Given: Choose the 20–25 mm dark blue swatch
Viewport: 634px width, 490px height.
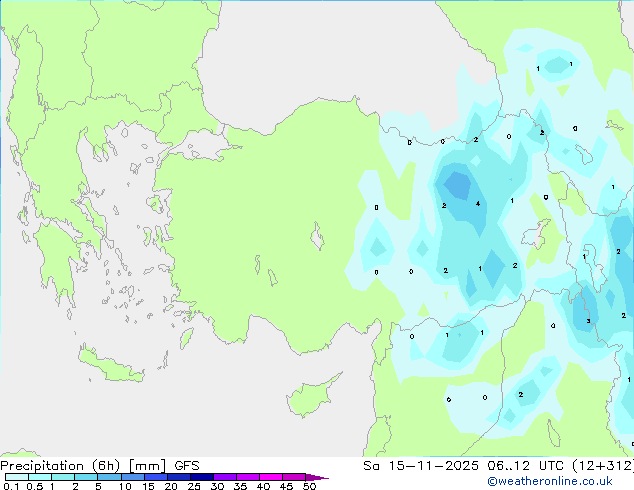Looking at the screenshot, I should point(178,477).
